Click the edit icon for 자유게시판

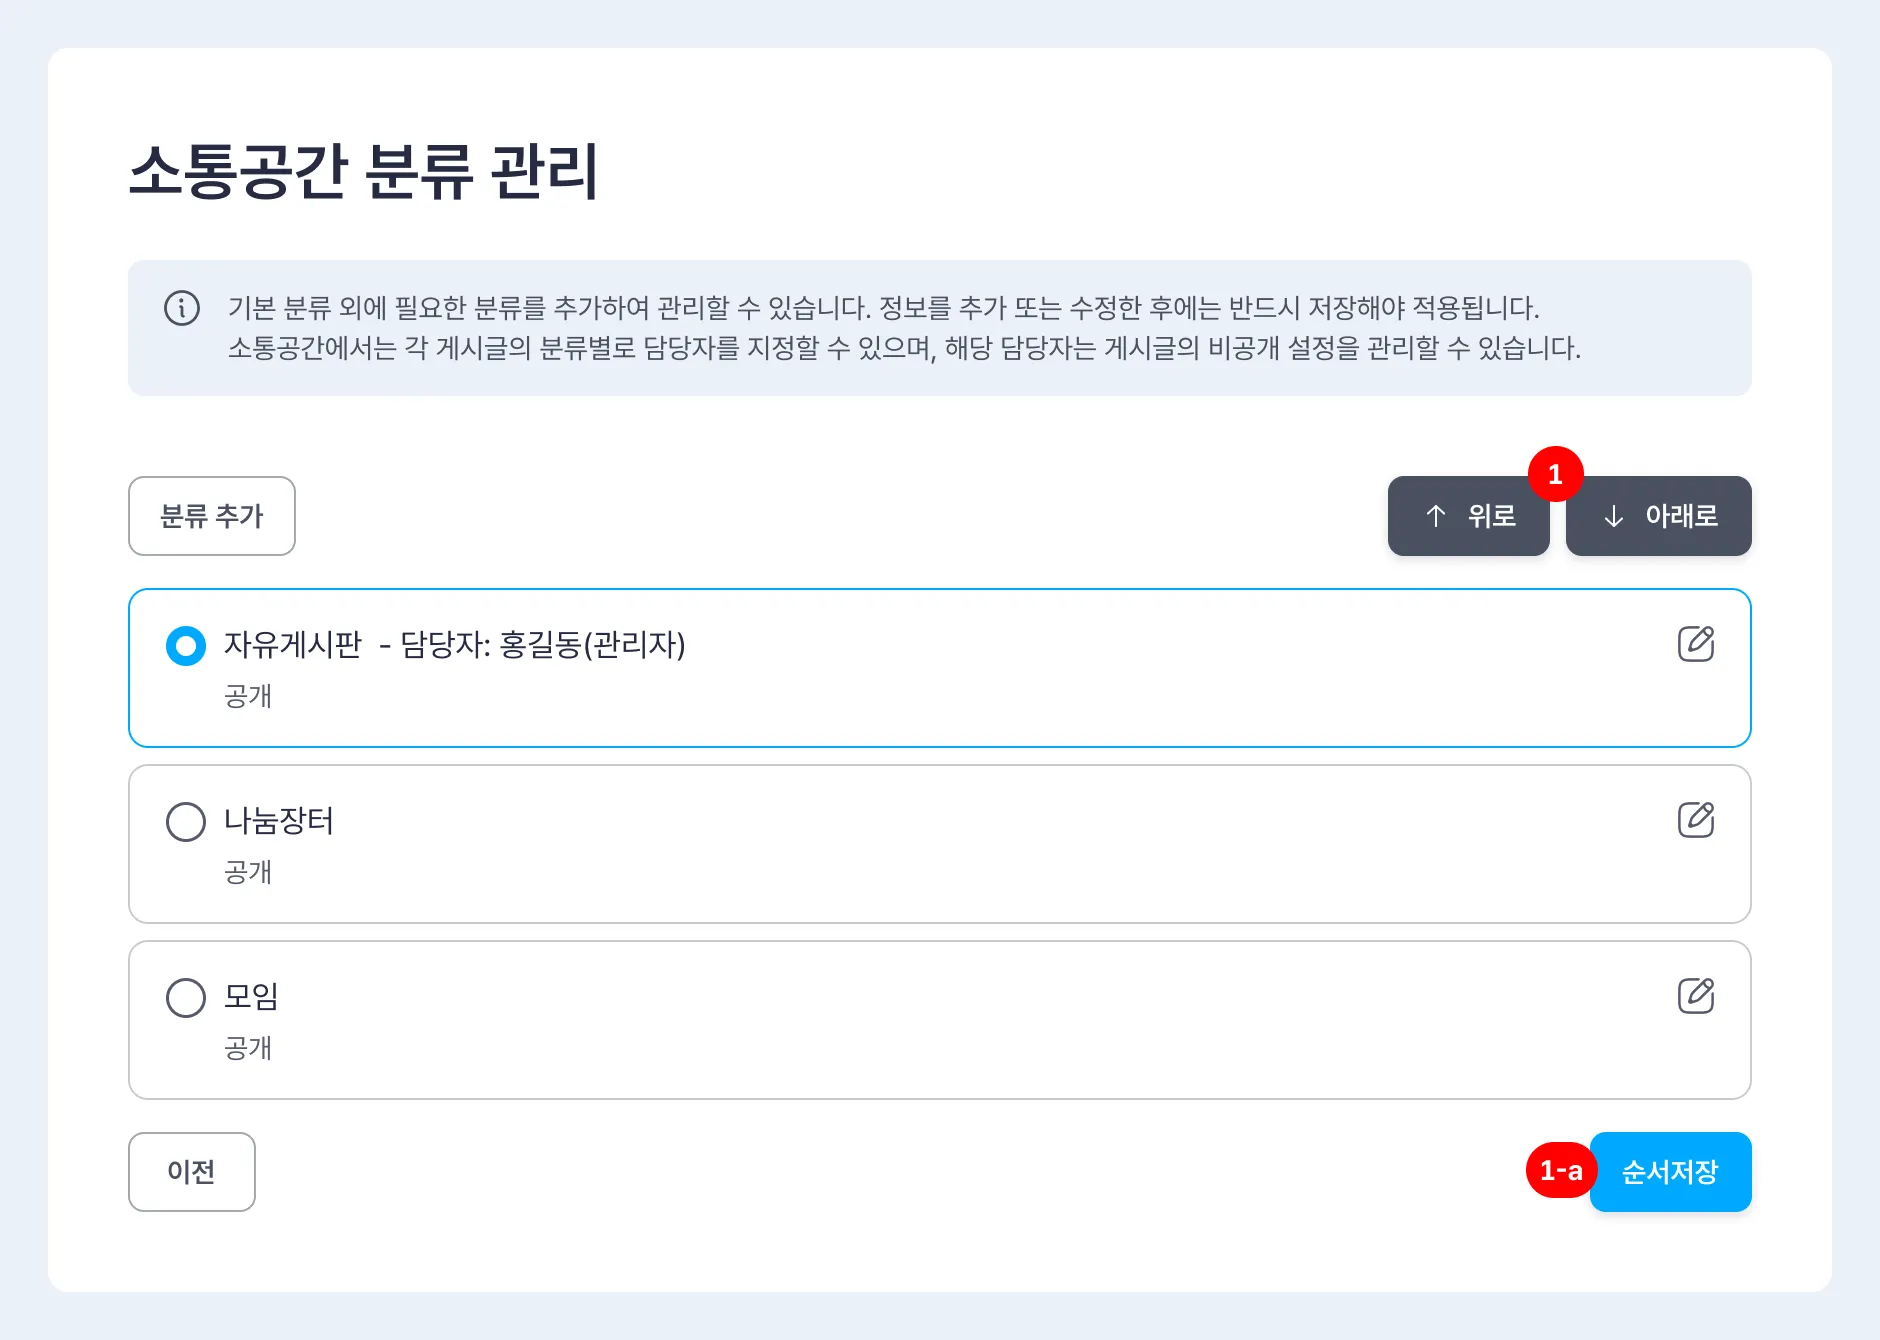[1695, 644]
